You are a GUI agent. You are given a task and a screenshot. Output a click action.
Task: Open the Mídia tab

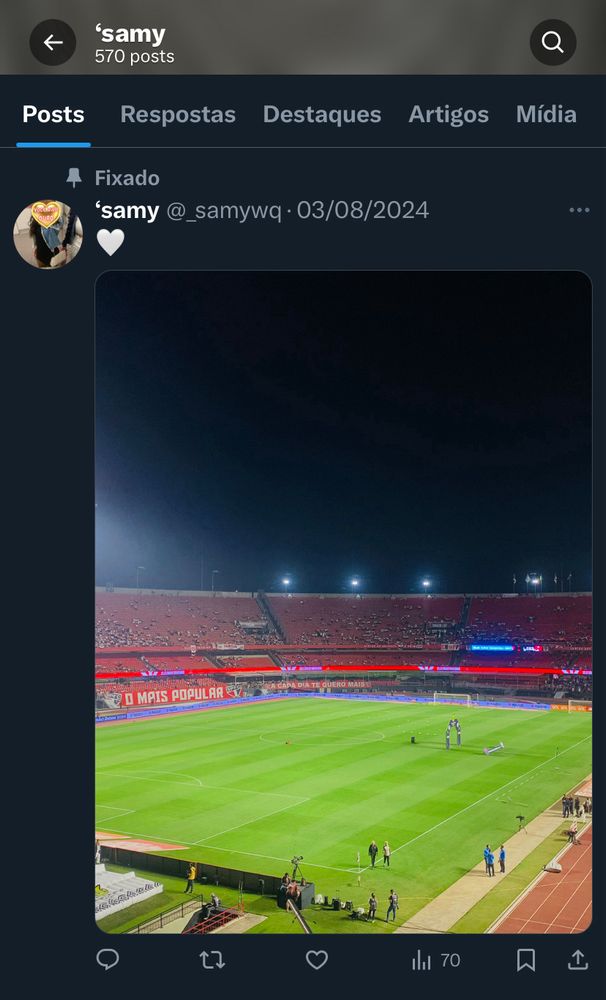[x=546, y=114]
